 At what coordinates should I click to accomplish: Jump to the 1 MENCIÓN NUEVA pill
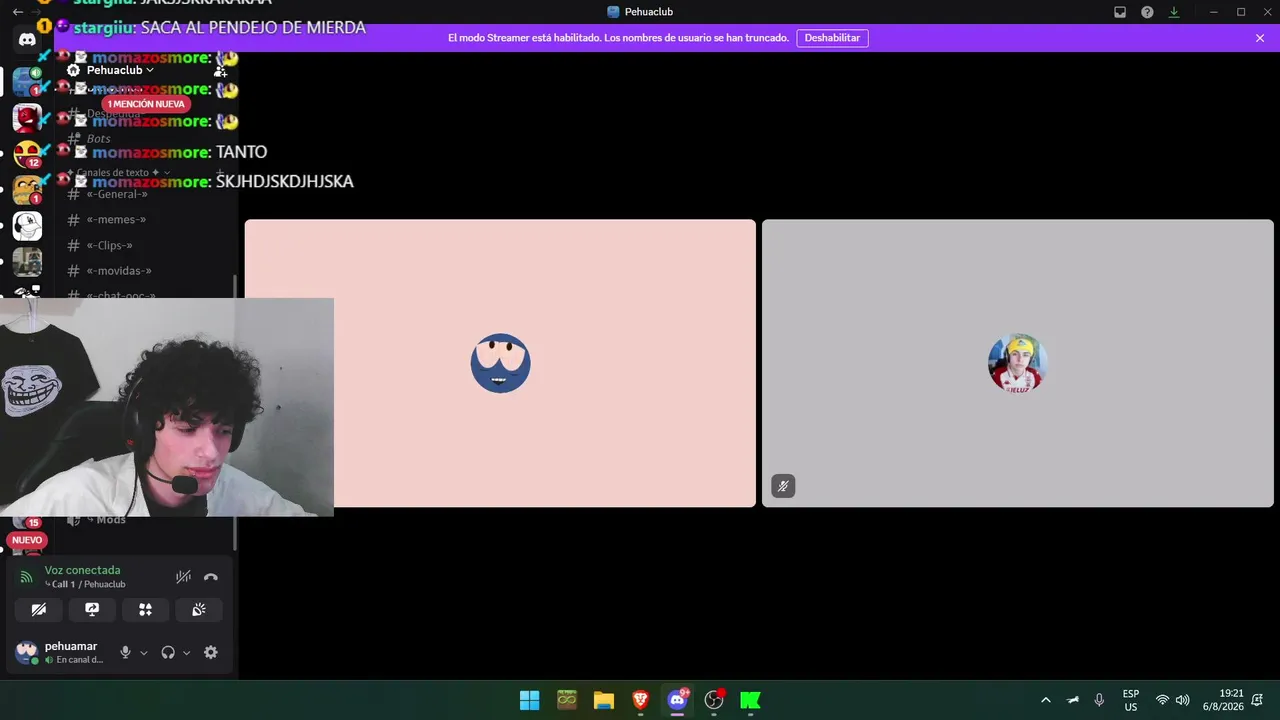click(x=146, y=104)
